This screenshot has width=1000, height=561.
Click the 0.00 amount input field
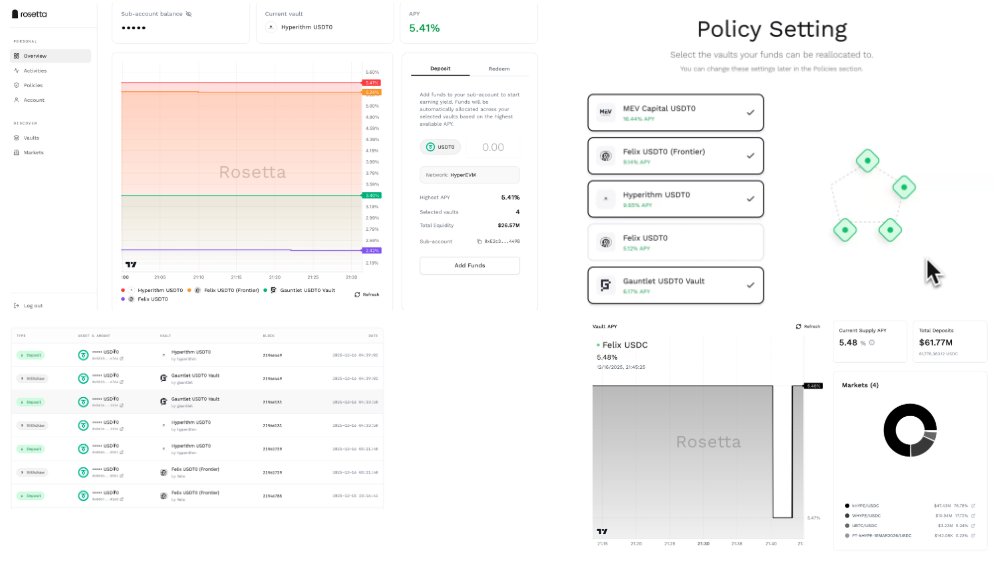tap(492, 147)
